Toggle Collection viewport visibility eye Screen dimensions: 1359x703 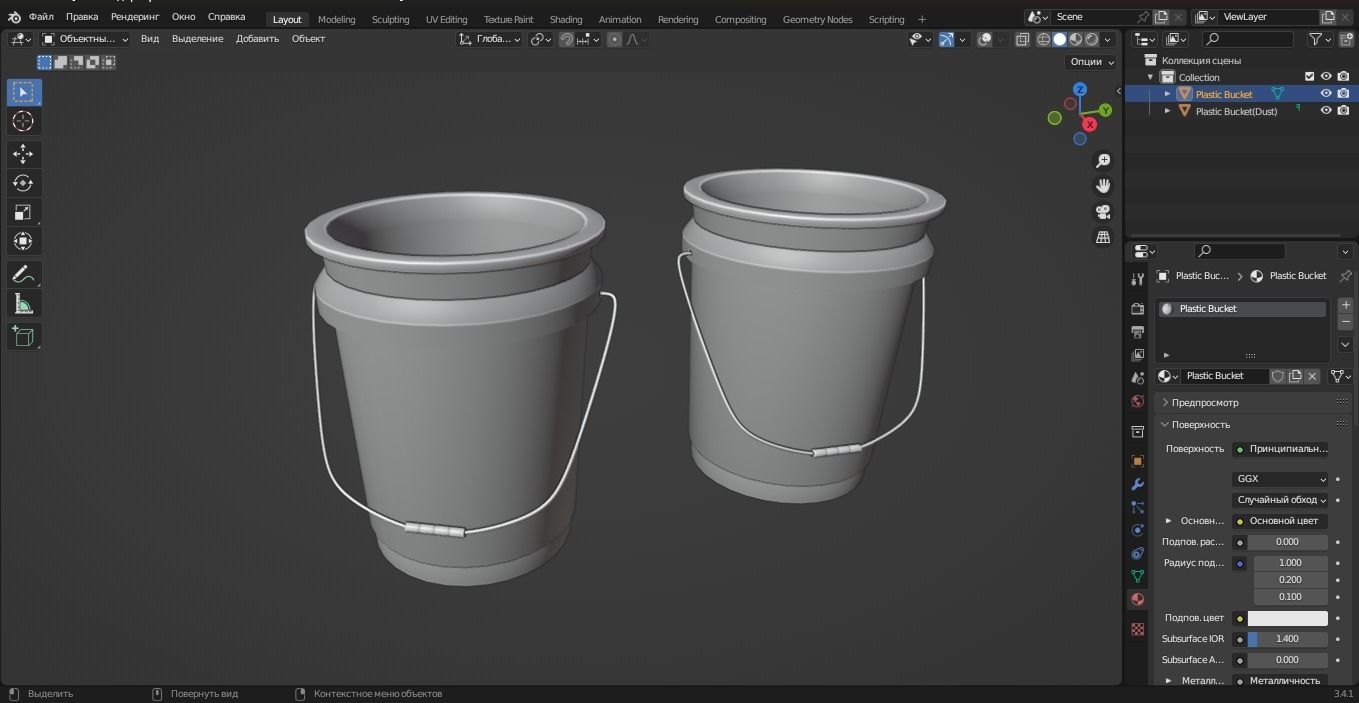[x=1326, y=77]
